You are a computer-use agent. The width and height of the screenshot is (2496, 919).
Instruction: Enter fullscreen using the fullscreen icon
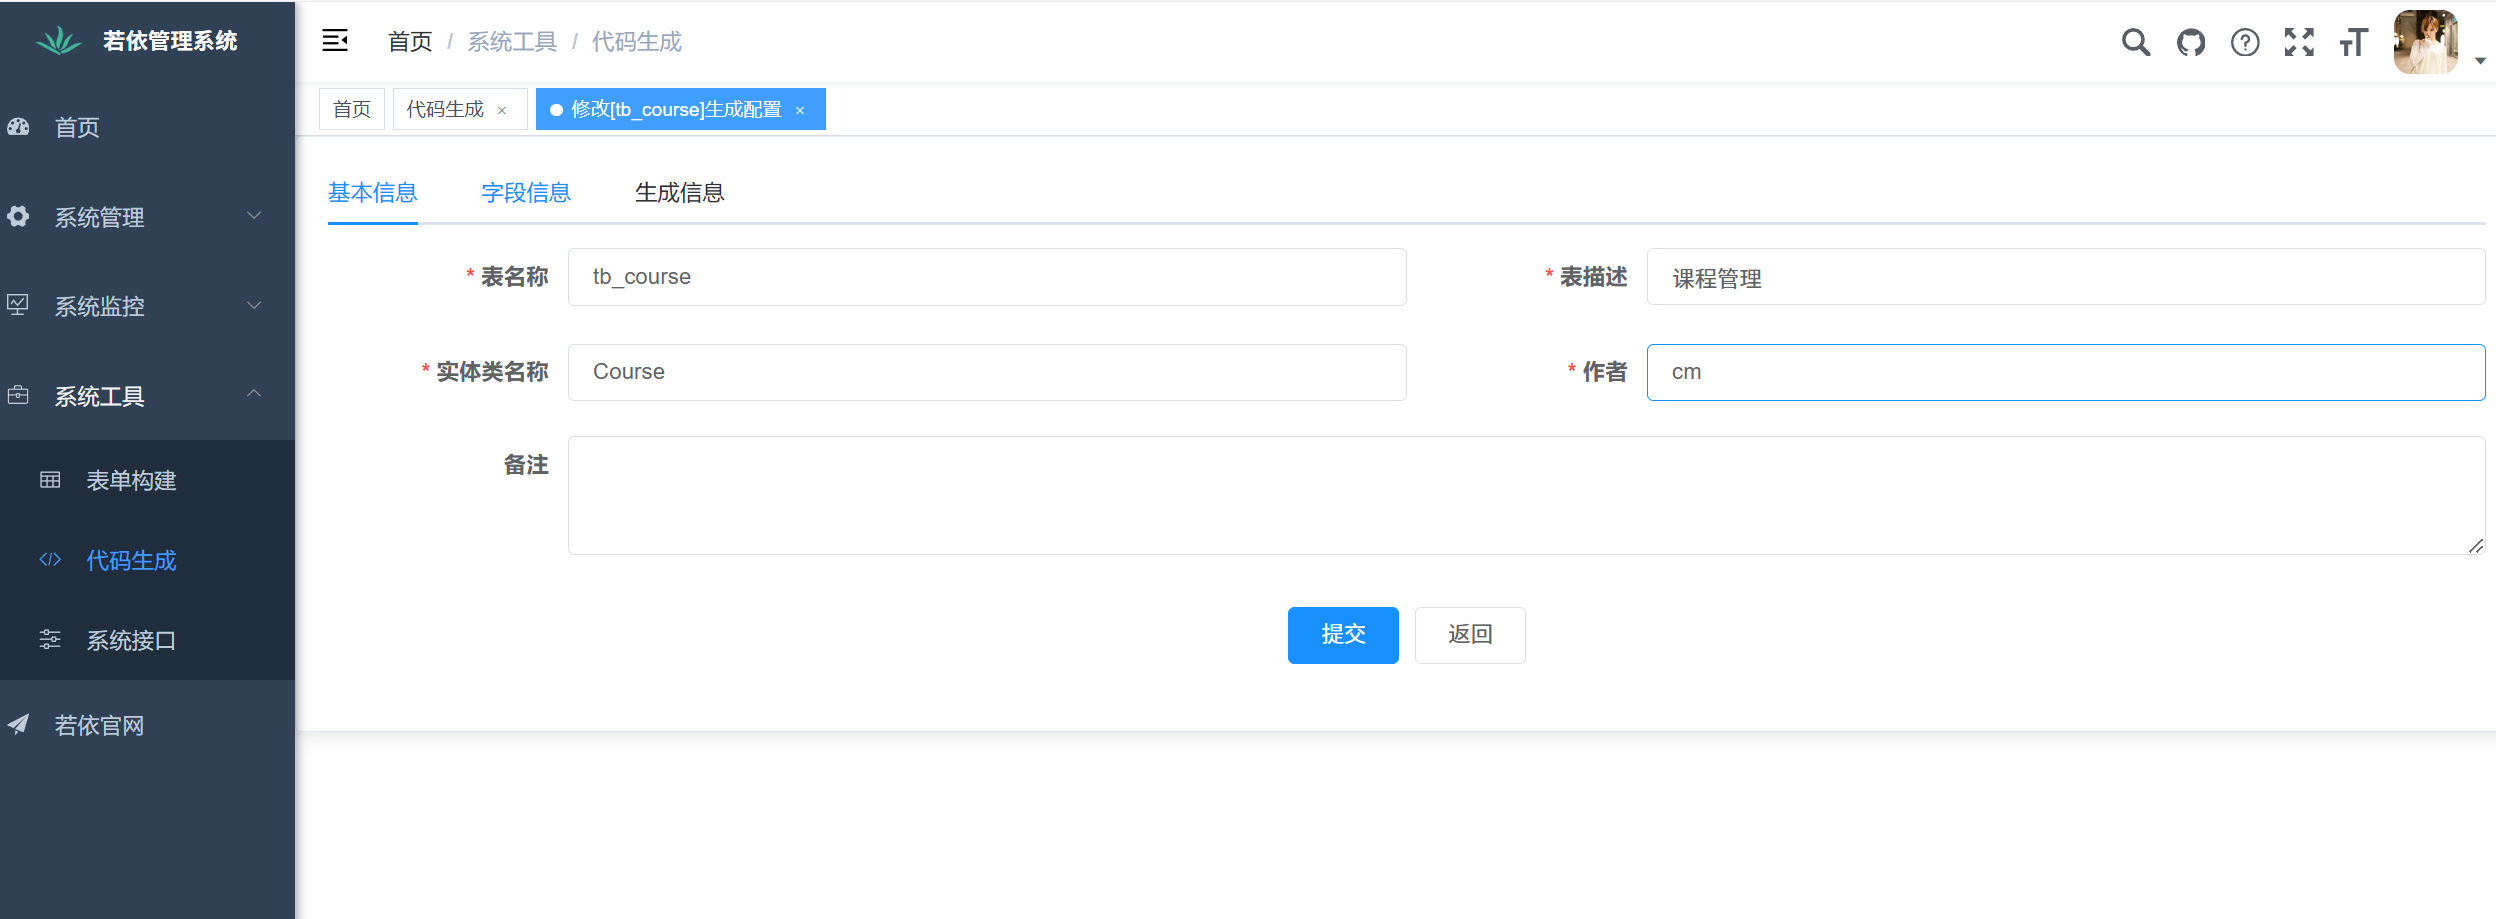click(2299, 43)
